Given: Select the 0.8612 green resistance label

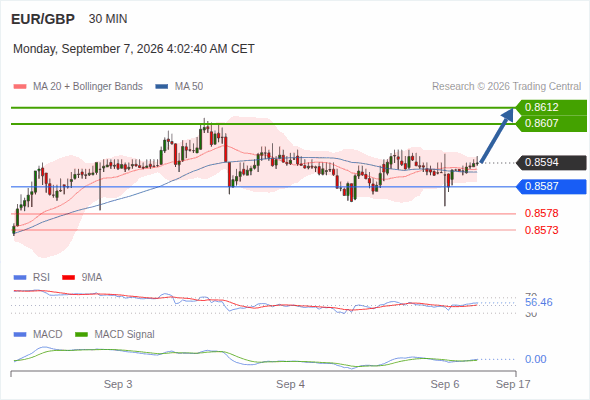Looking at the screenshot, I should [x=551, y=108].
